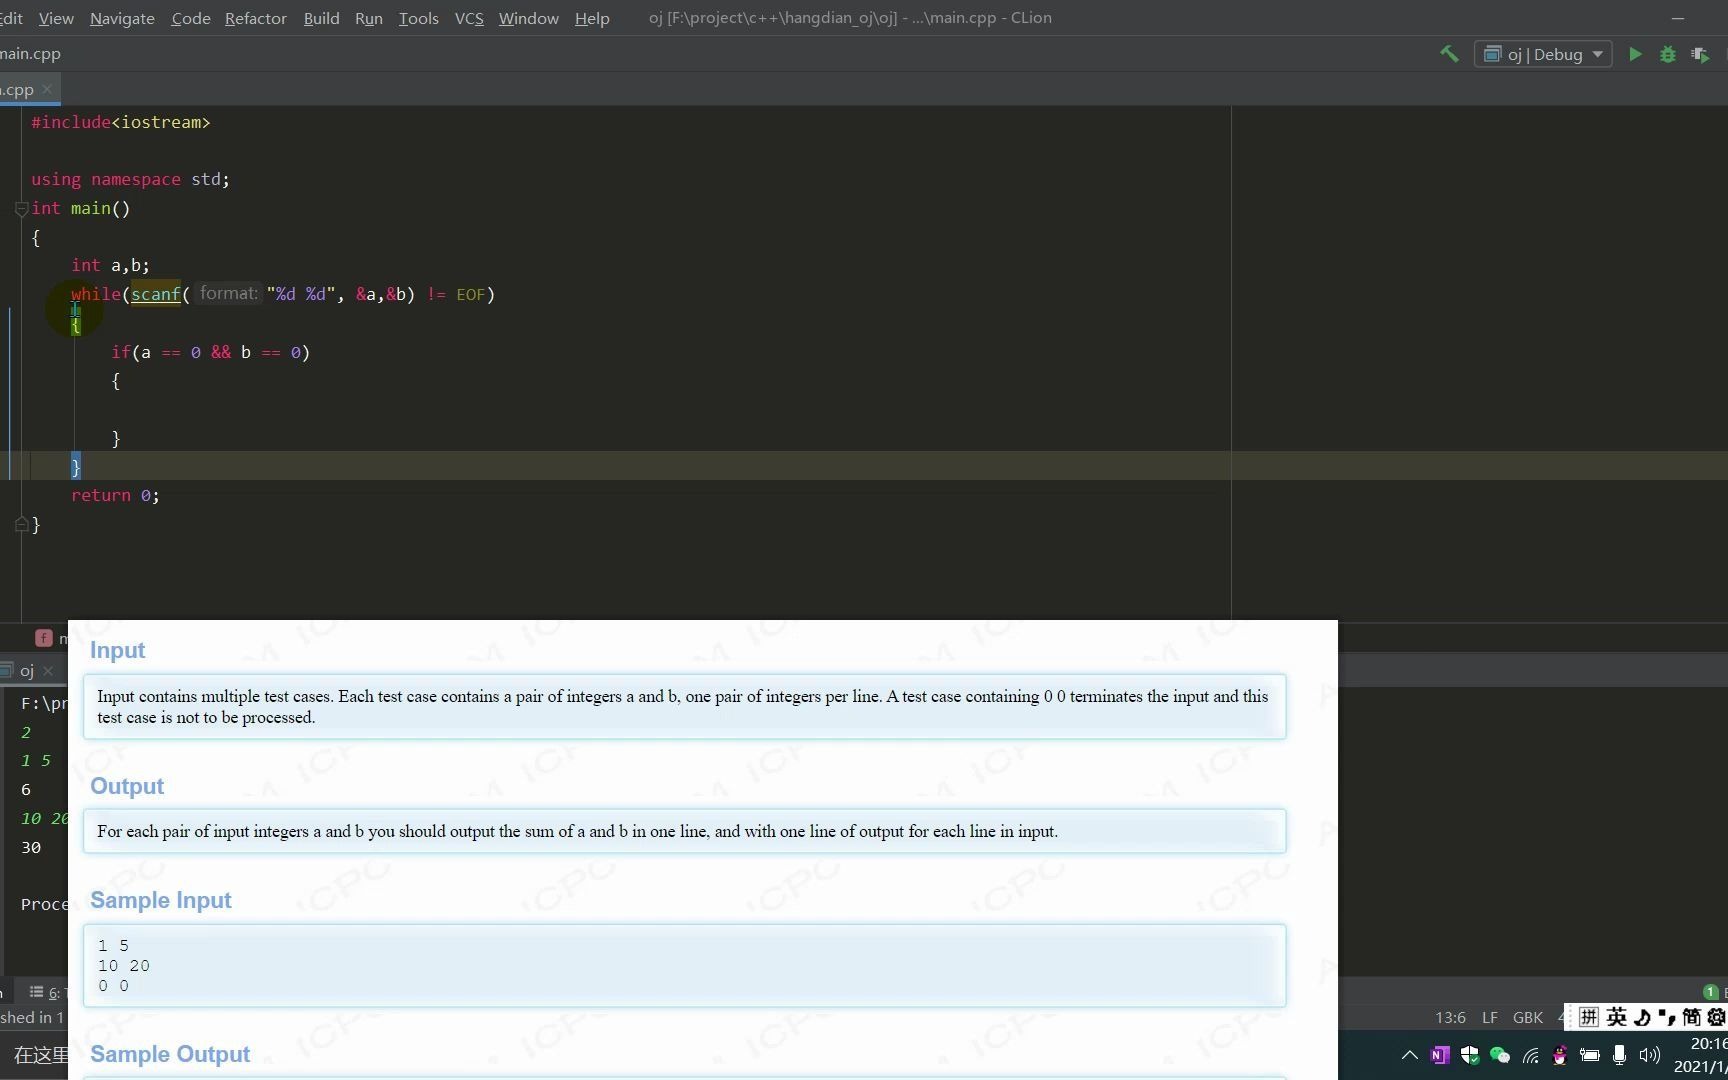1728x1080 pixels.
Task: Click the return 0; statement
Action: [115, 495]
